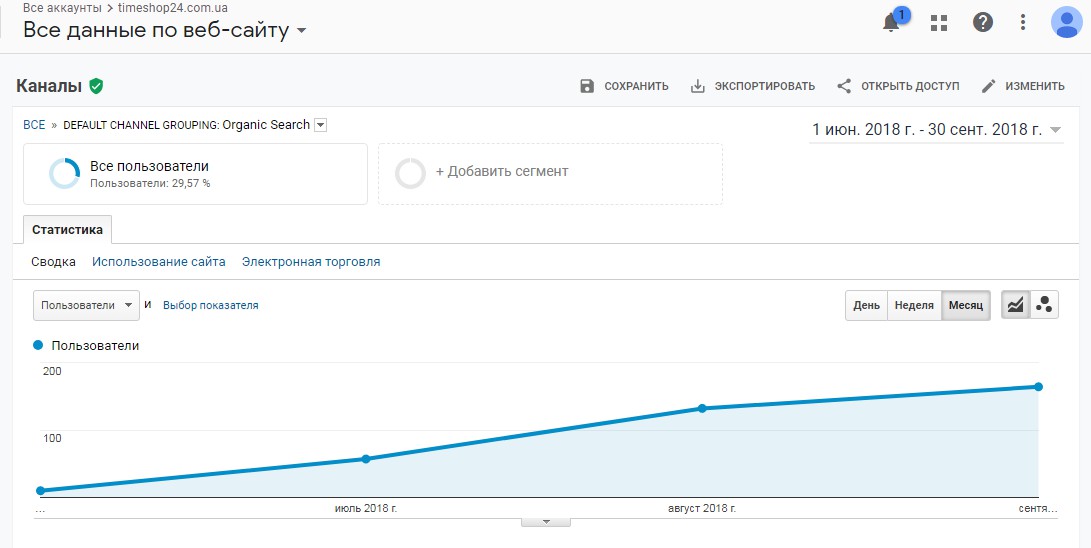
Task: Click the август 2018 data point
Action: click(702, 408)
